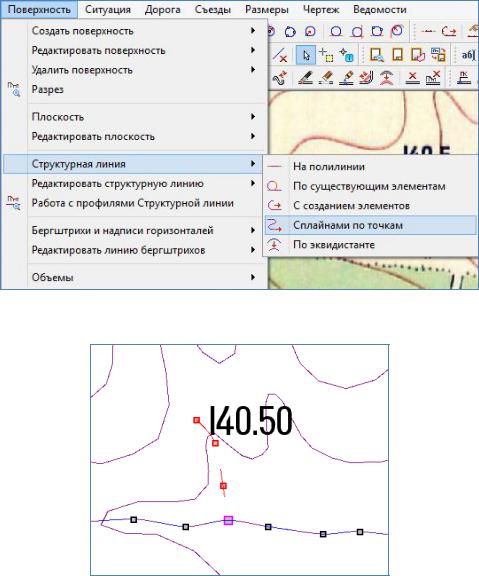Click the magenta spline point on blue line
This screenshot has width=479, height=576.
click(x=228, y=520)
